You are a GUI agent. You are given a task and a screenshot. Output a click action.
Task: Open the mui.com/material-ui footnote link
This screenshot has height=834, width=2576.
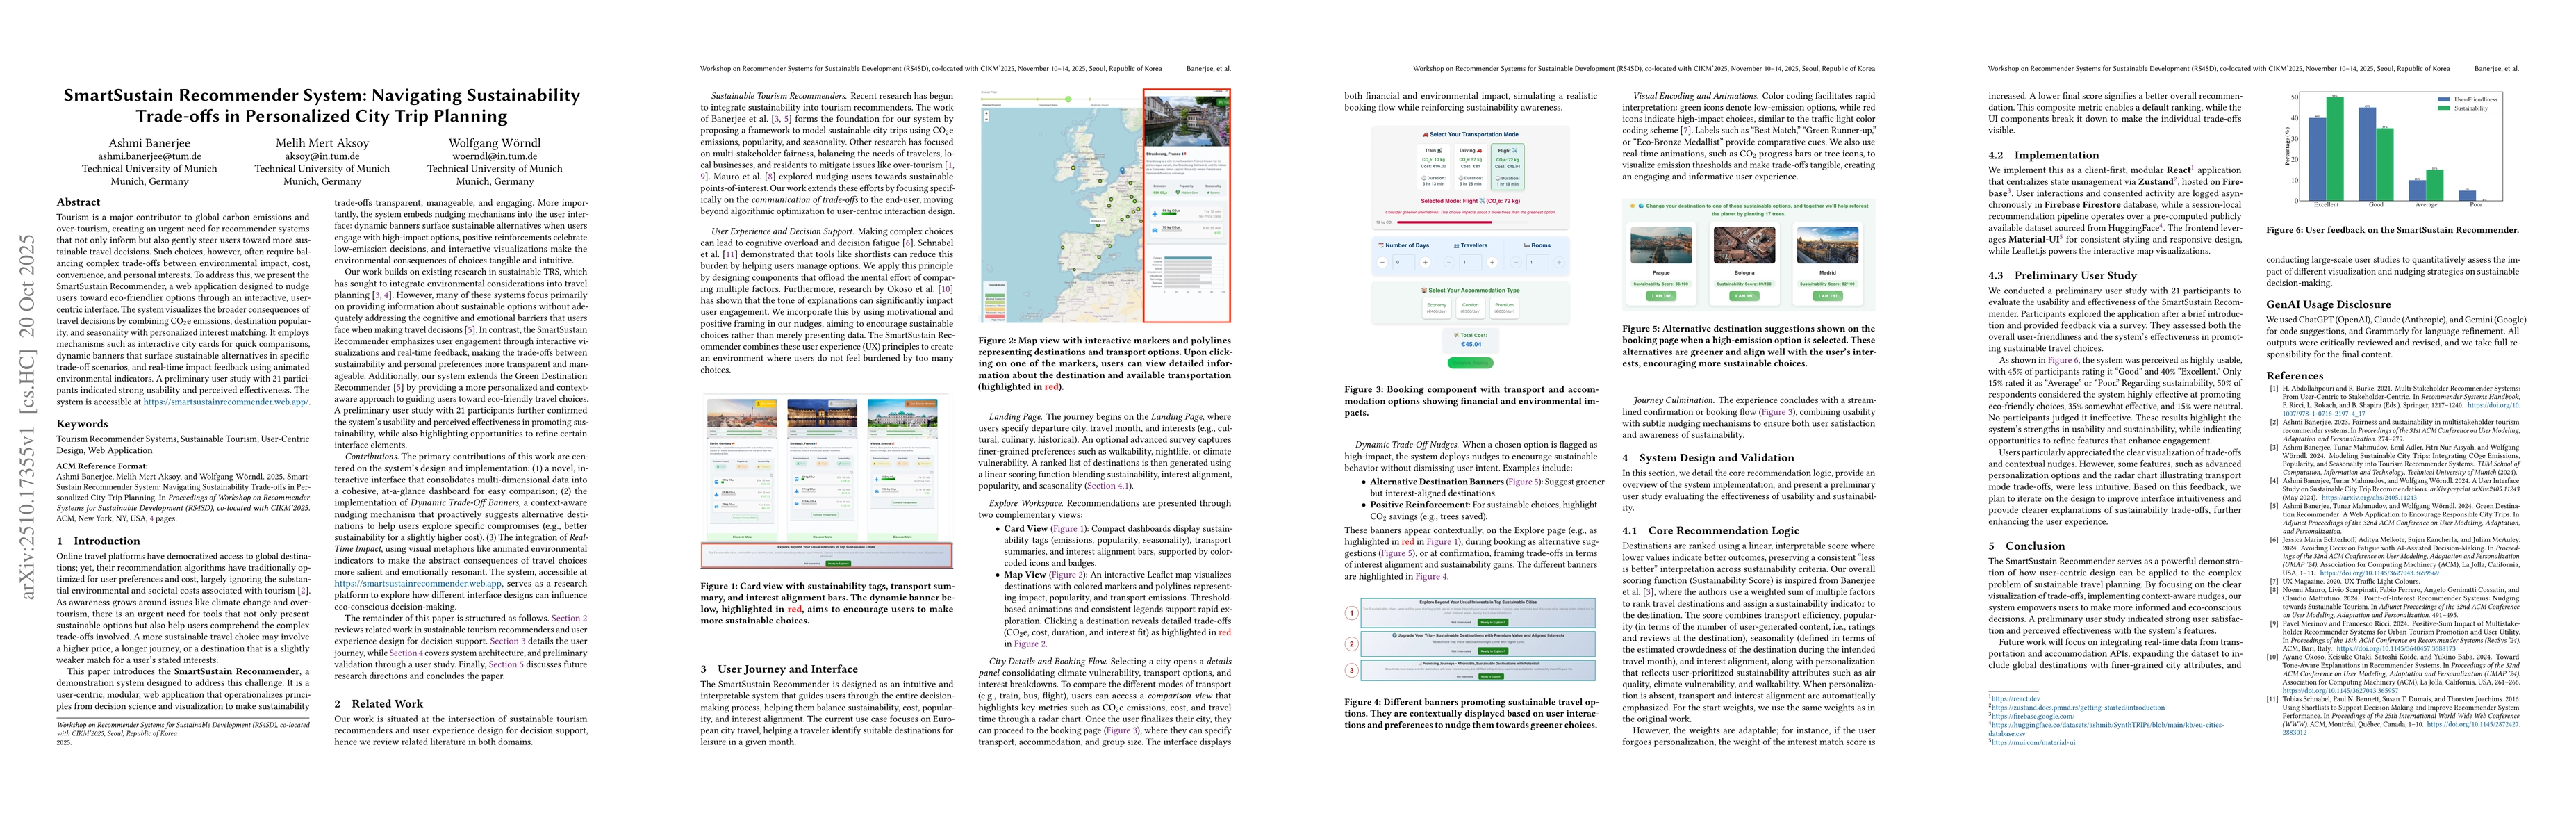[x=2033, y=742]
